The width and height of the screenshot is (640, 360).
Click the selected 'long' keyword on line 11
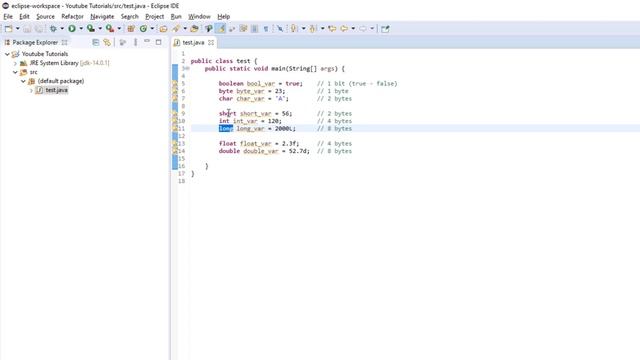pos(226,129)
